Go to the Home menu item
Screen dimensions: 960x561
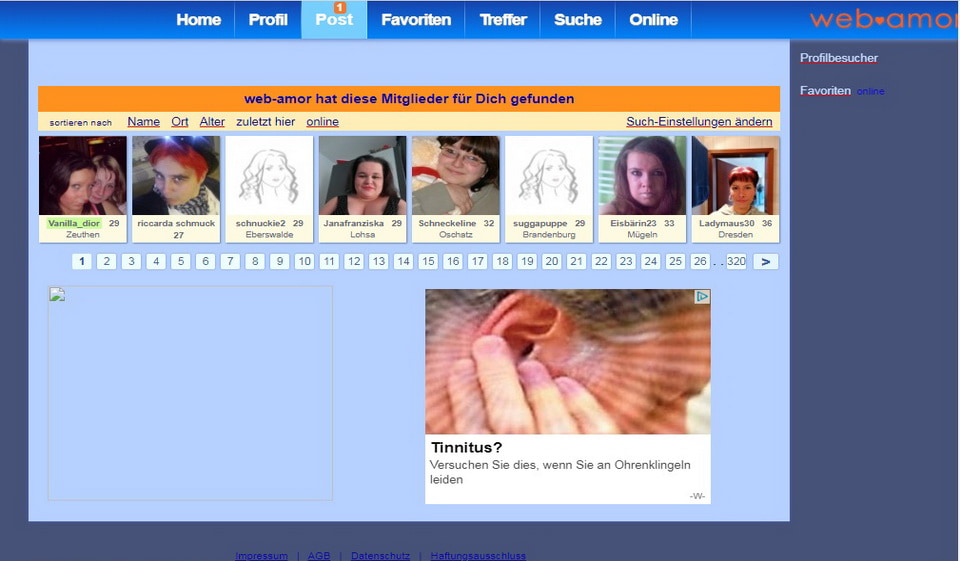coord(198,20)
